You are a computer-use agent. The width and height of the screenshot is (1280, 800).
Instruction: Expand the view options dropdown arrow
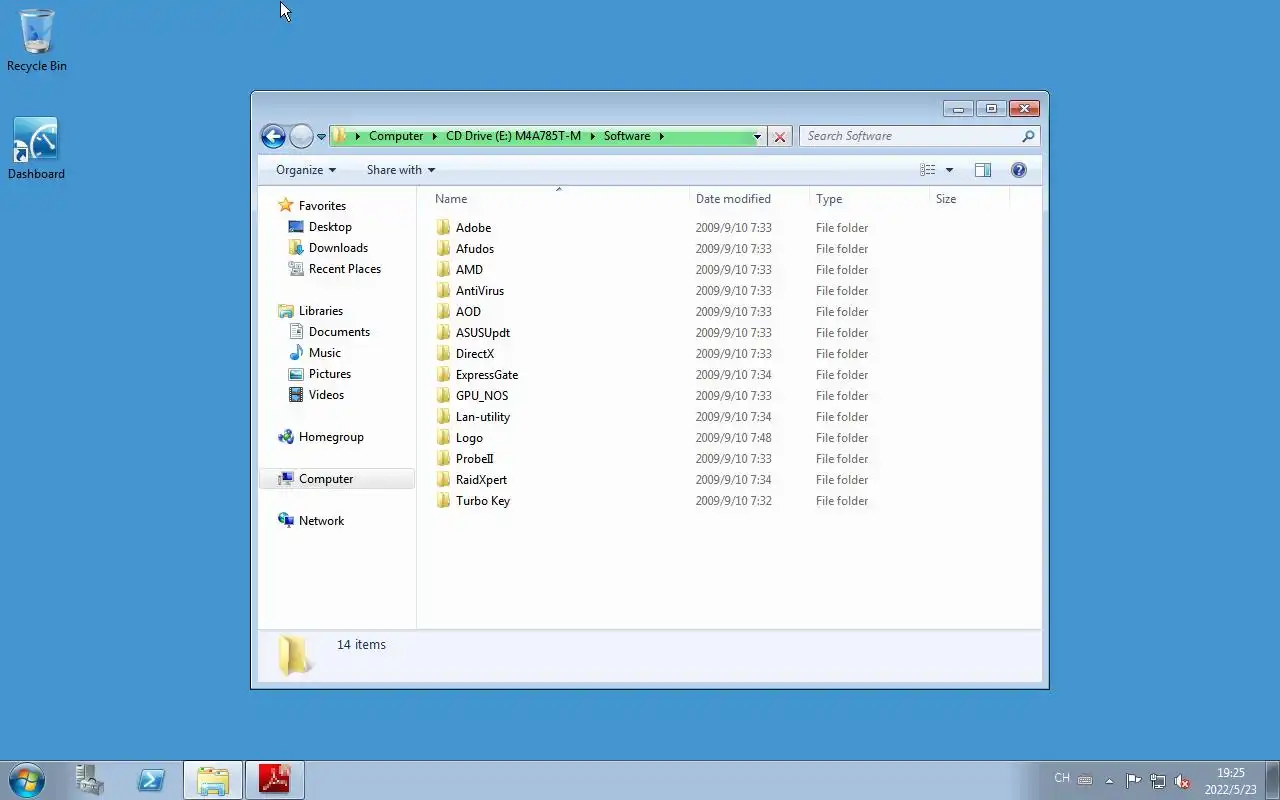tap(949, 170)
